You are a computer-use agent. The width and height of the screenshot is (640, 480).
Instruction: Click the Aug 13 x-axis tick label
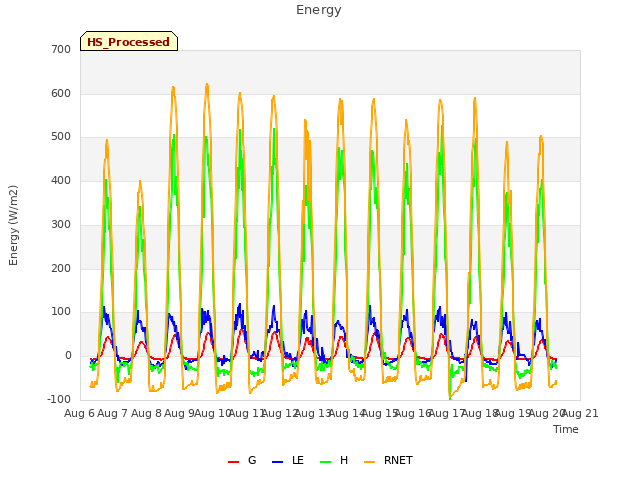(x=313, y=413)
